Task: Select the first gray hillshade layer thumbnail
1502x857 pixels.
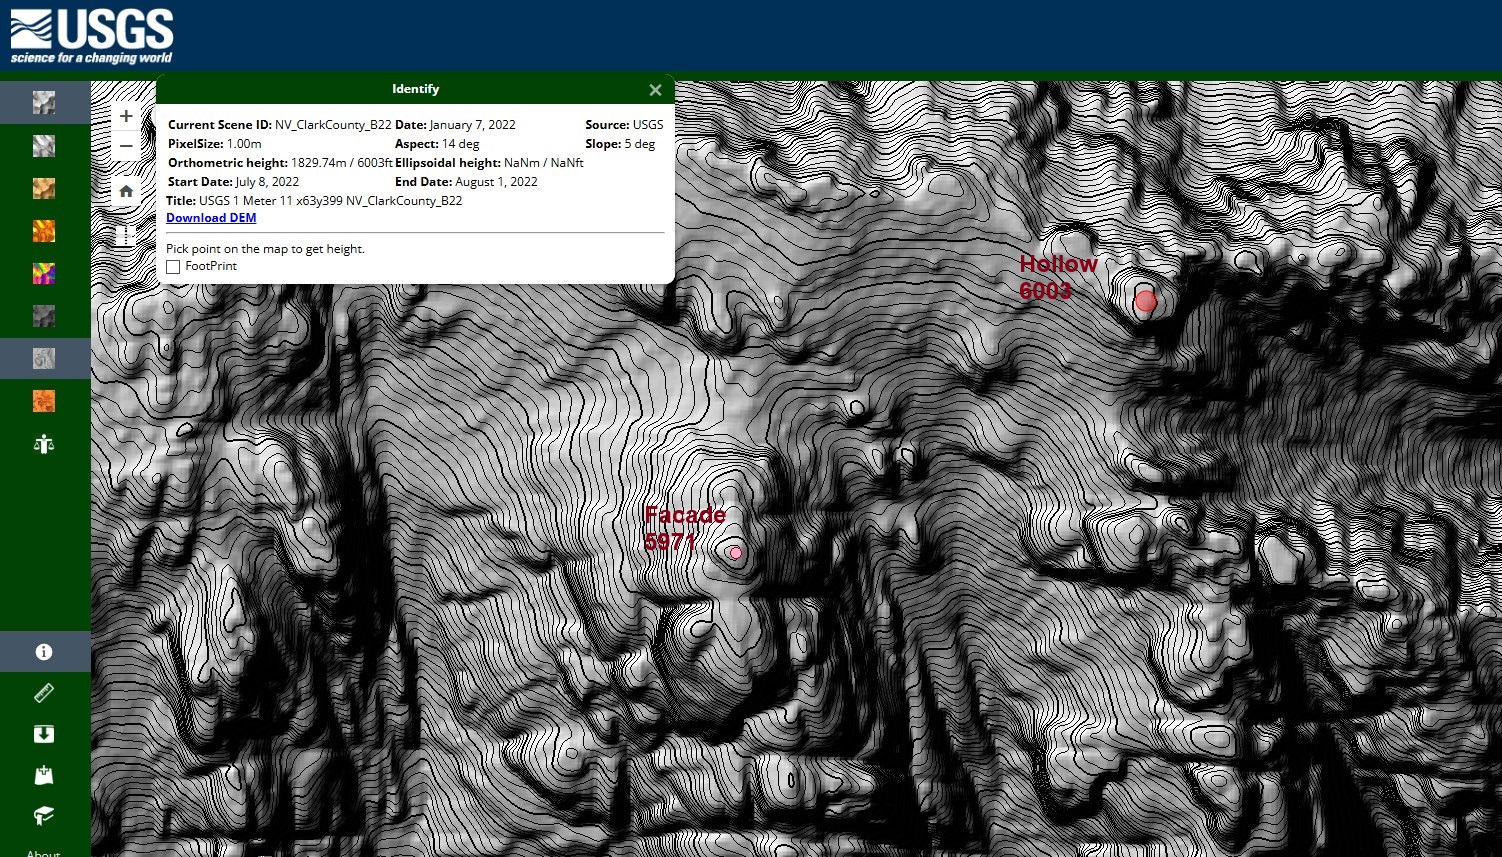Action: [x=44, y=103]
